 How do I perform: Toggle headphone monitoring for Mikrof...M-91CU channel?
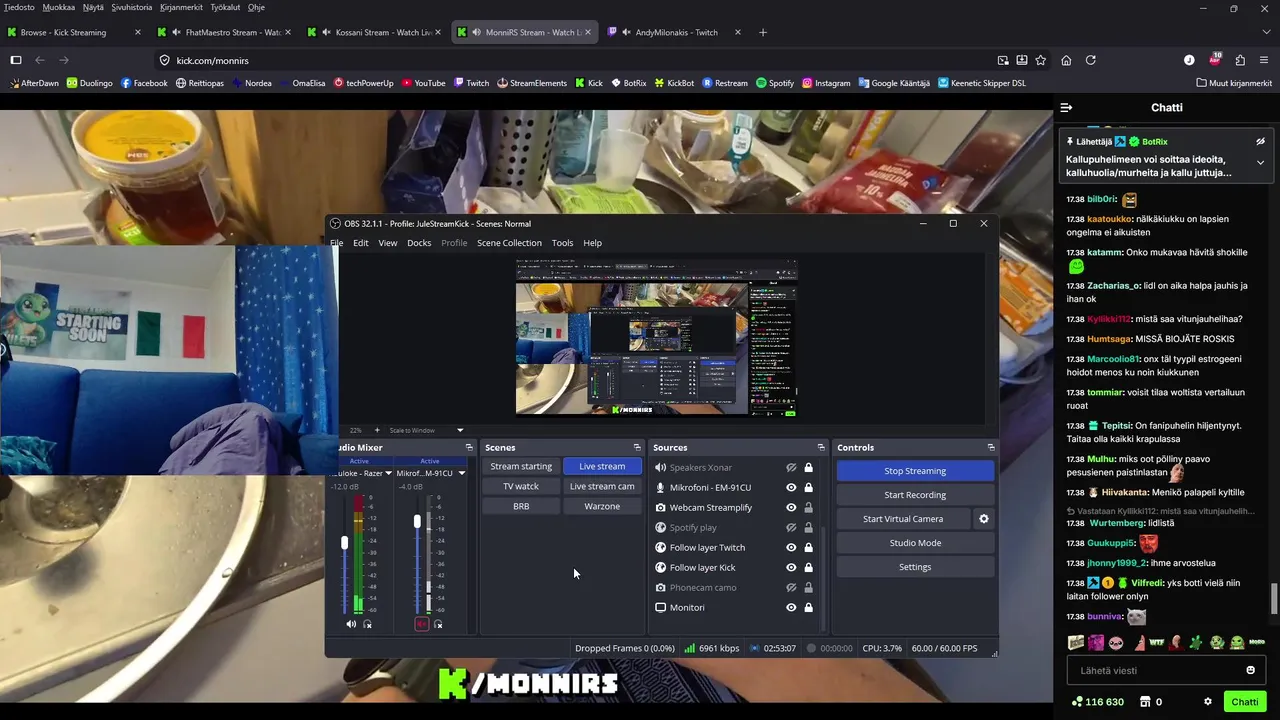[x=438, y=624]
